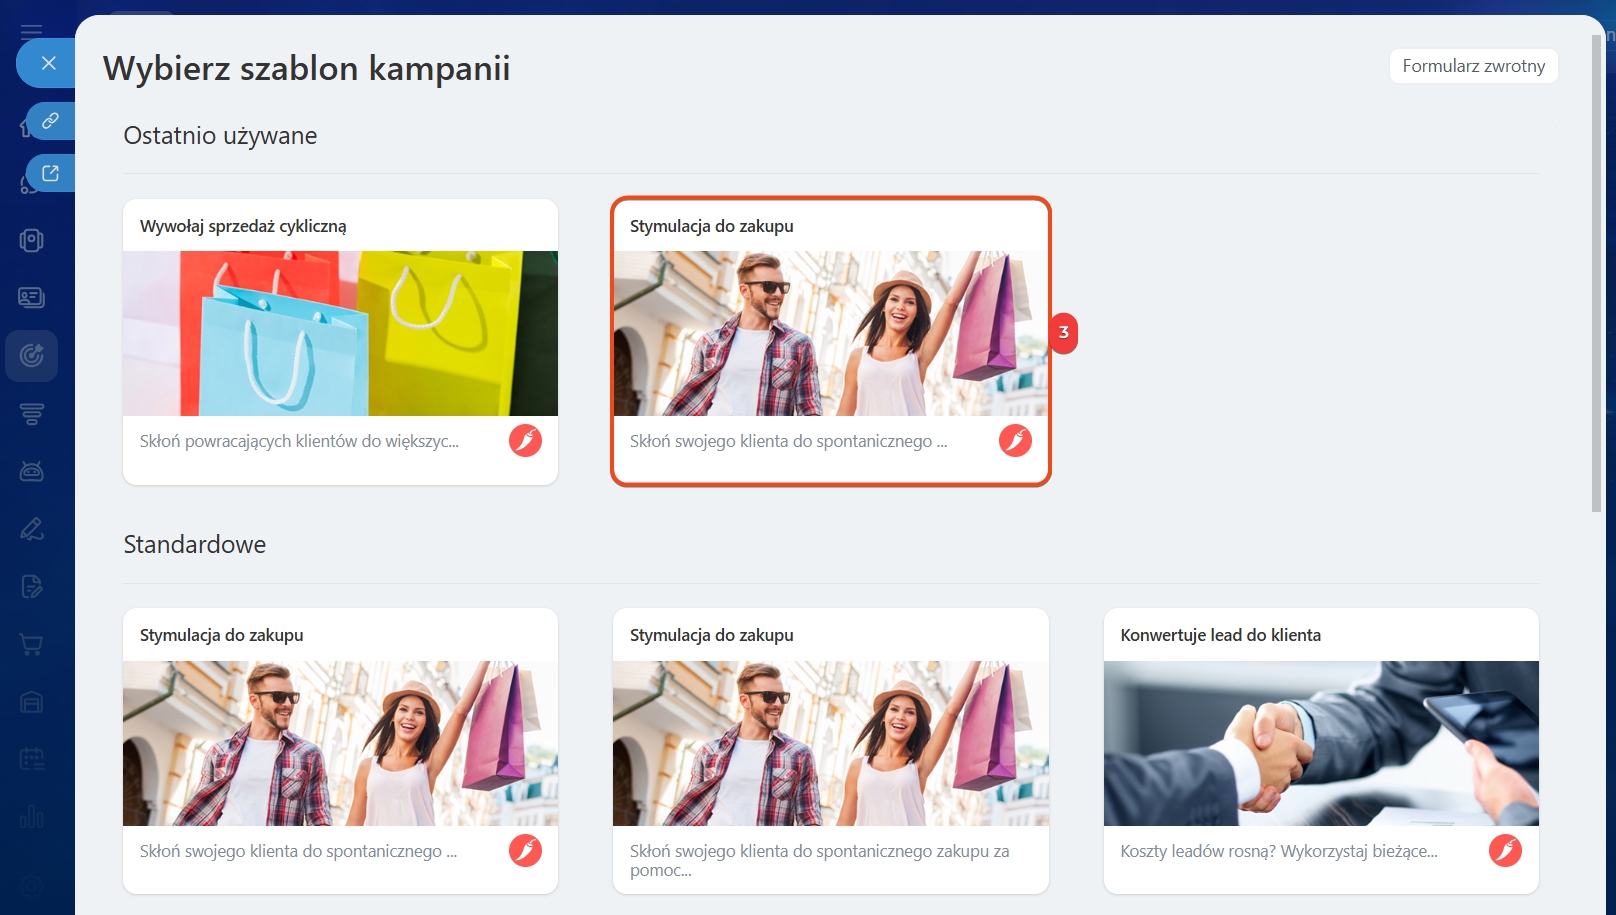Screen dimensions: 1616x915
Task: Choose highlighted Stymulacja do zakupu recent template
Action: pyautogui.click(x=830, y=340)
